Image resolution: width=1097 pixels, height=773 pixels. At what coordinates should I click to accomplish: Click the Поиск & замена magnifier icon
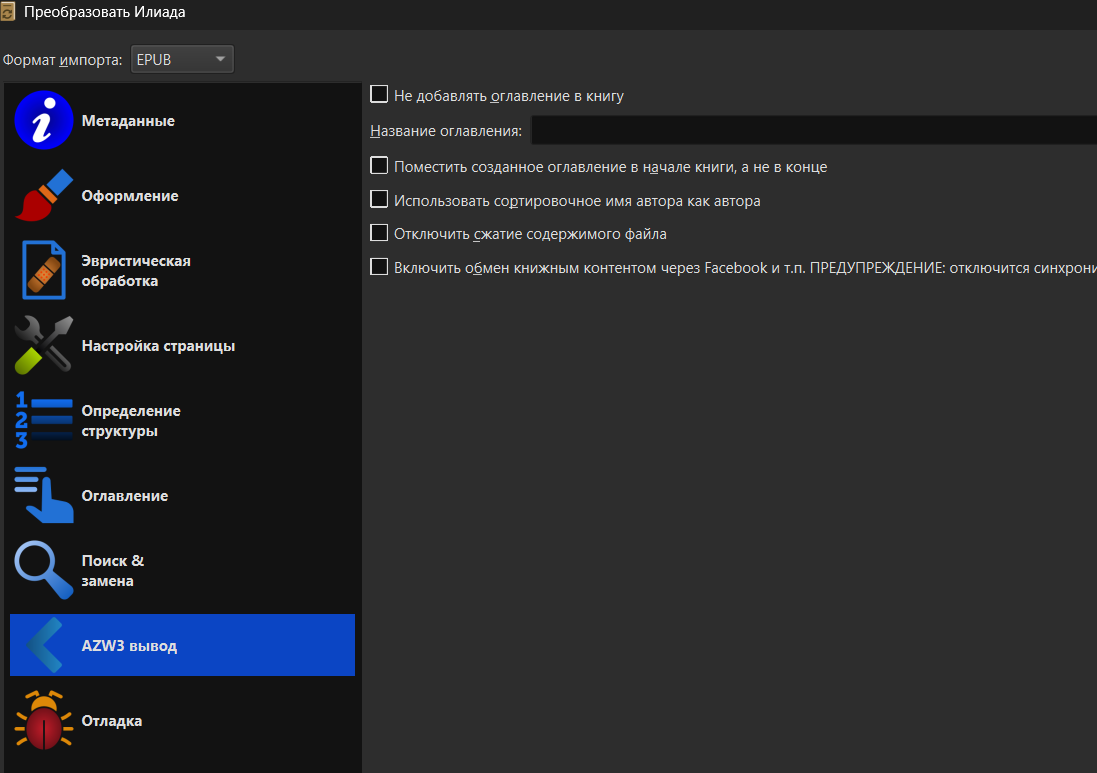[x=44, y=570]
